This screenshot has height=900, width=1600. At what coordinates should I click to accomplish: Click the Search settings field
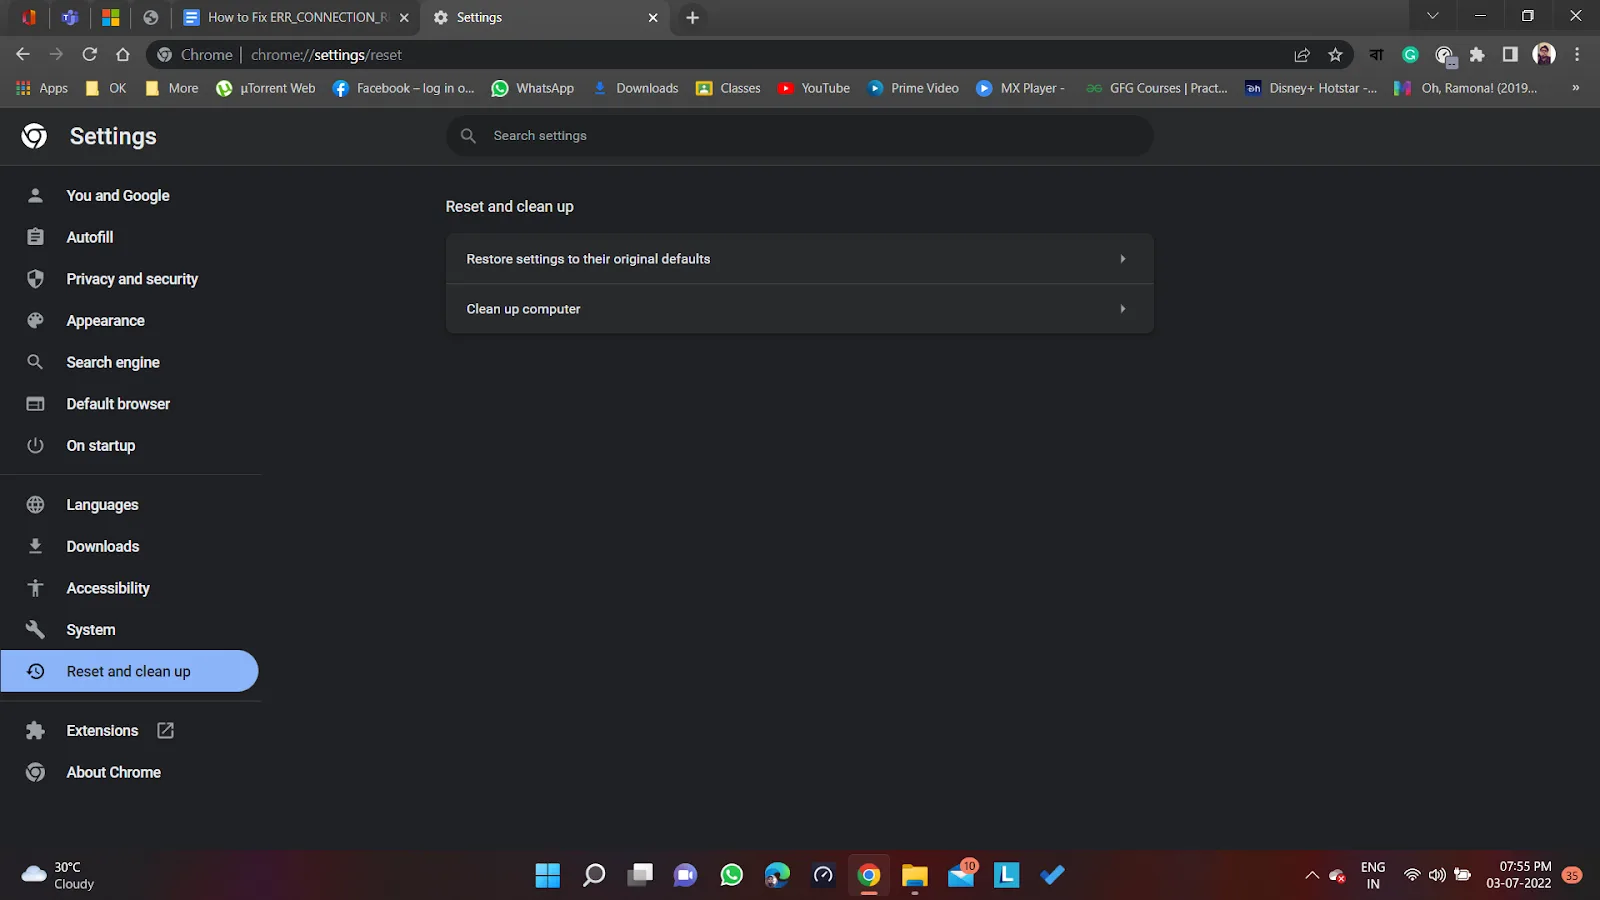[799, 136]
